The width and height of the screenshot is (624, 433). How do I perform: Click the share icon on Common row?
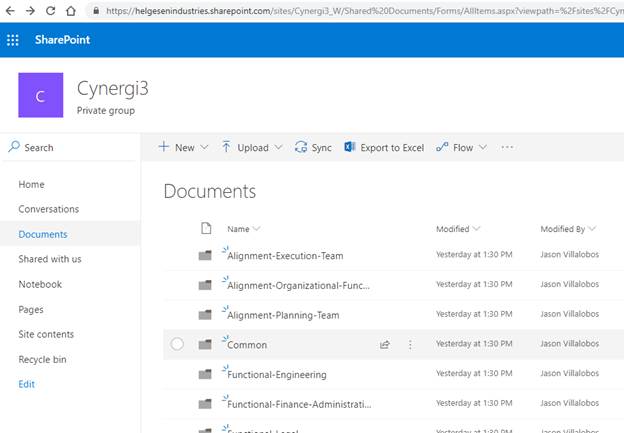[x=384, y=345]
